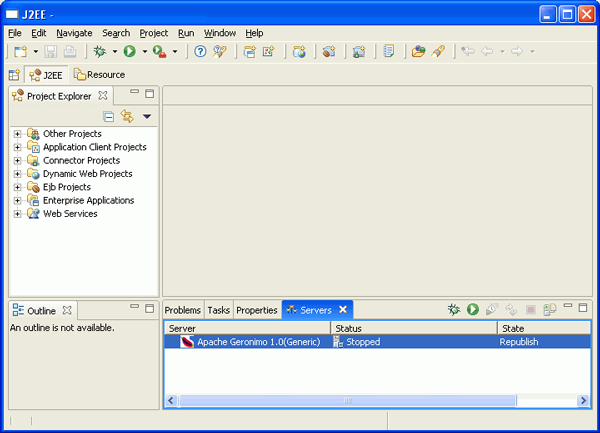Viewport: 600px width, 433px height.
Task: Open the Project Explorer view menu triangle
Action: pyautogui.click(x=147, y=116)
